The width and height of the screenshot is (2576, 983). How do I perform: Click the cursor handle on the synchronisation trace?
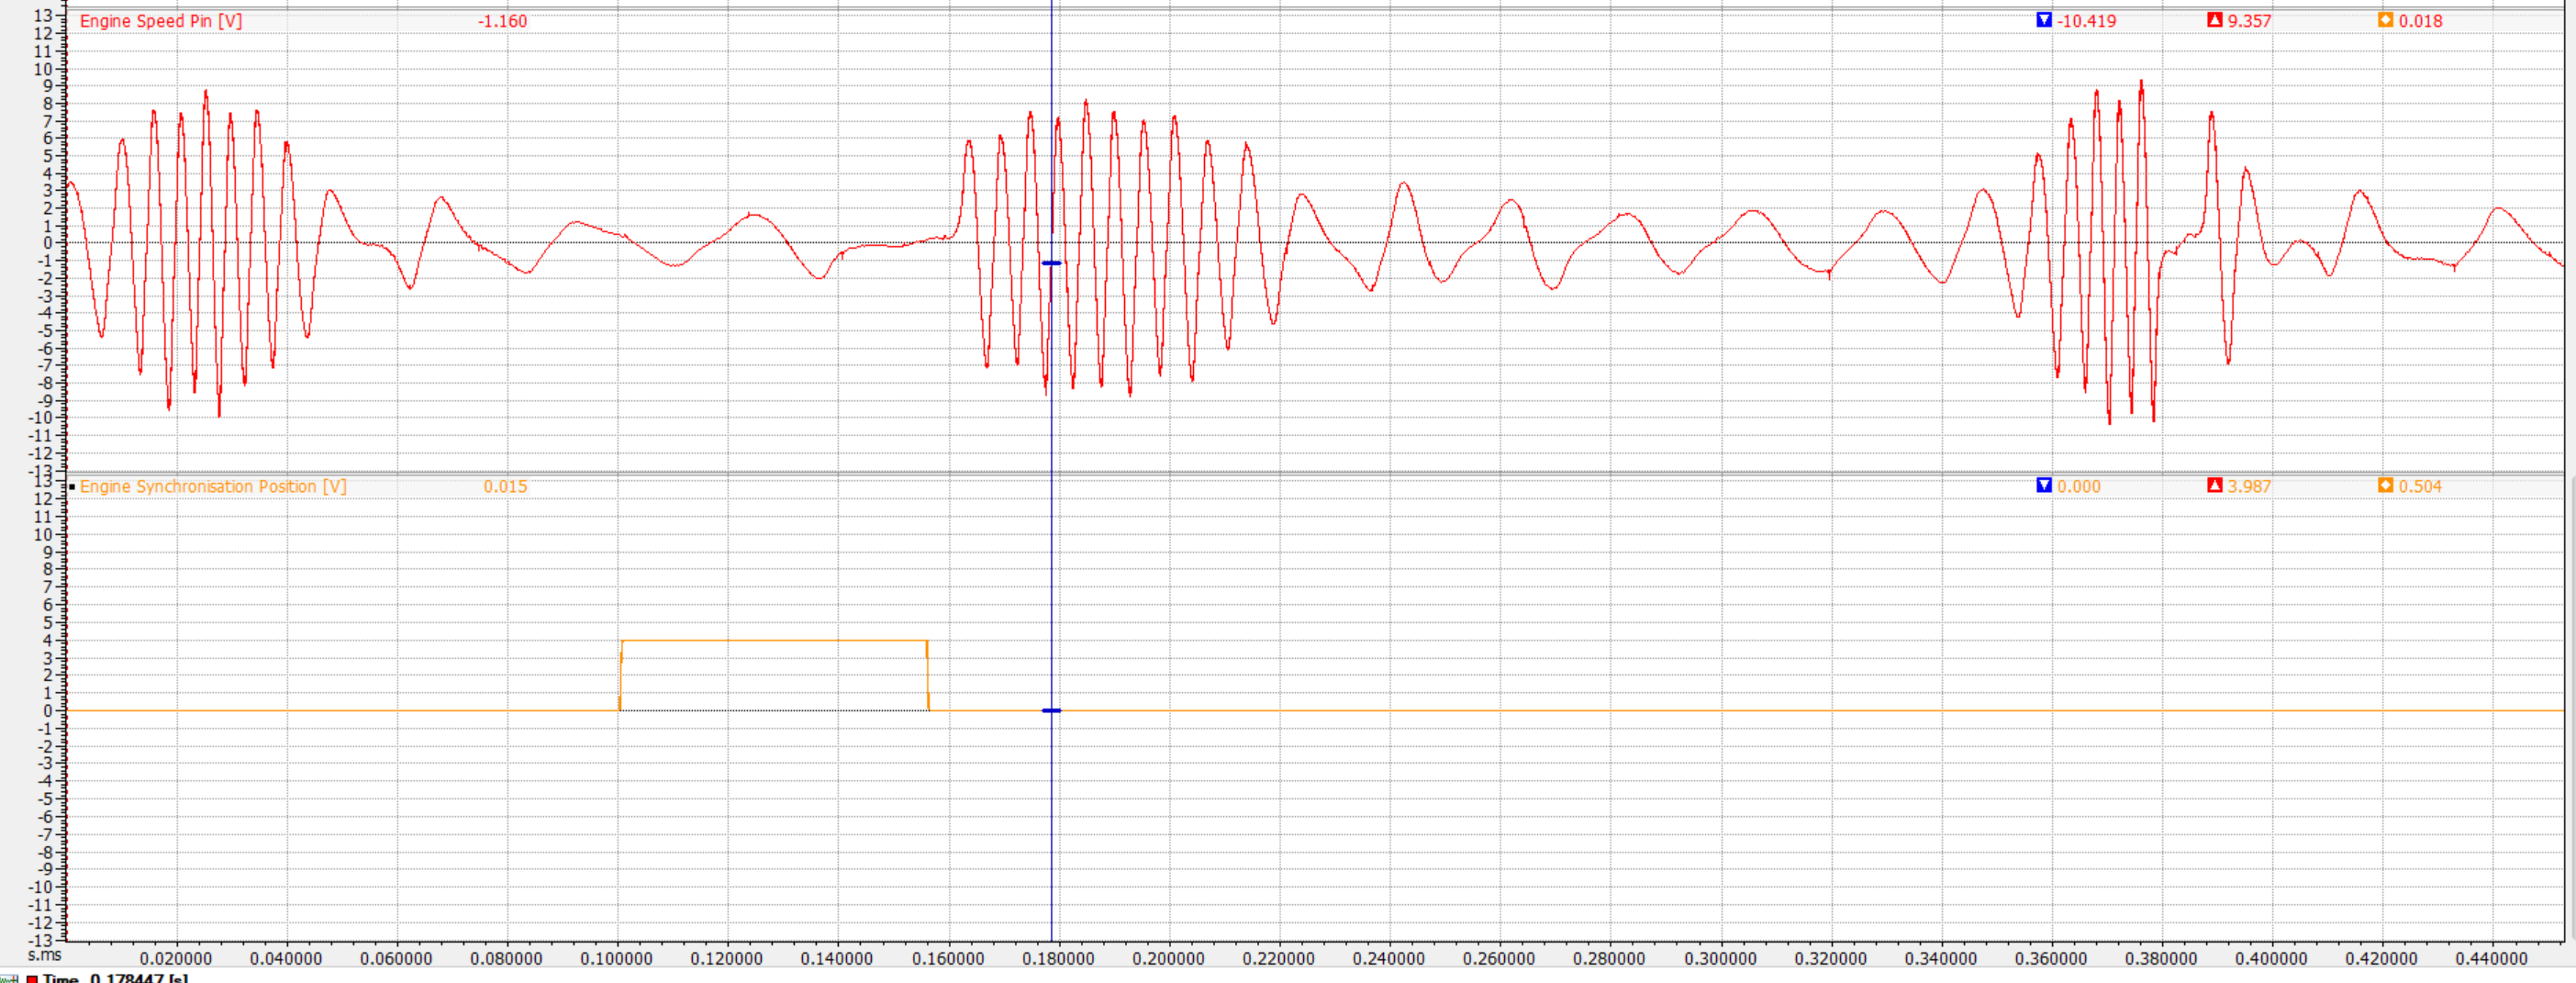tap(1051, 710)
